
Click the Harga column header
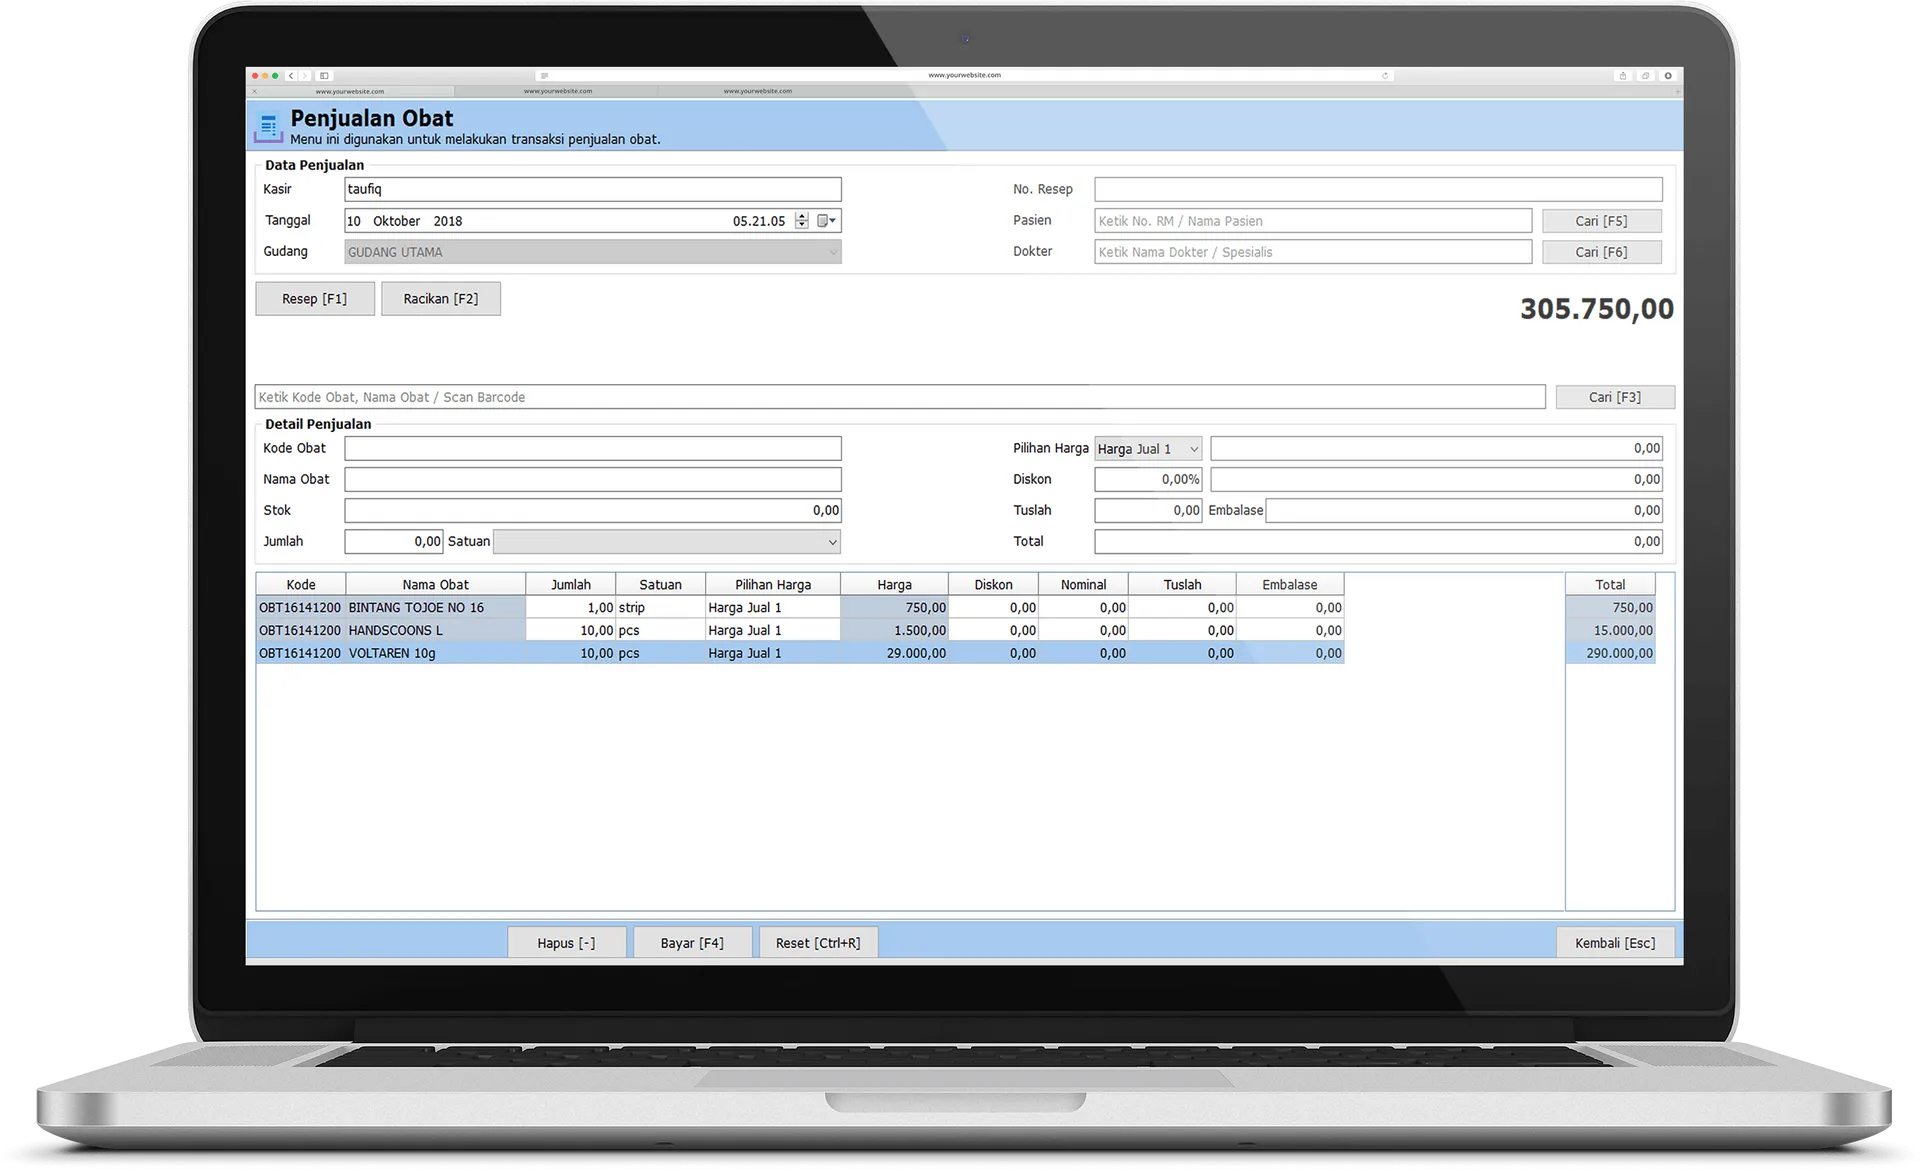coord(894,585)
